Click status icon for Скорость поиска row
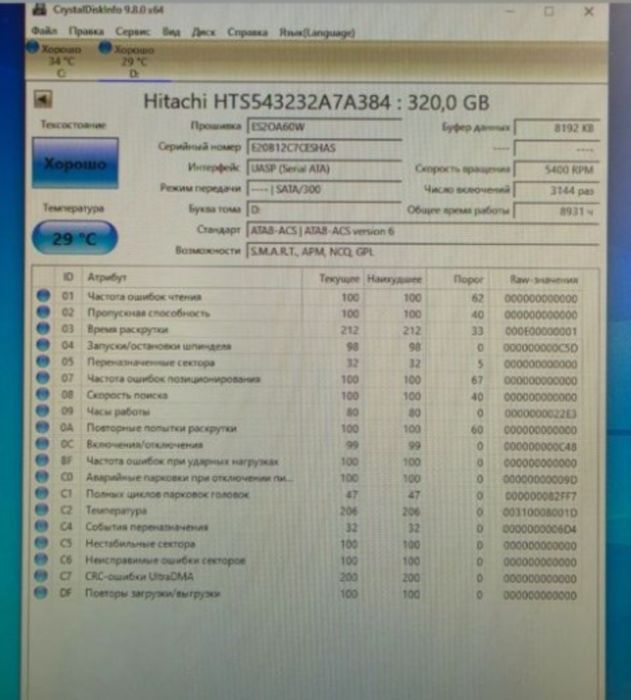 (x=42, y=395)
